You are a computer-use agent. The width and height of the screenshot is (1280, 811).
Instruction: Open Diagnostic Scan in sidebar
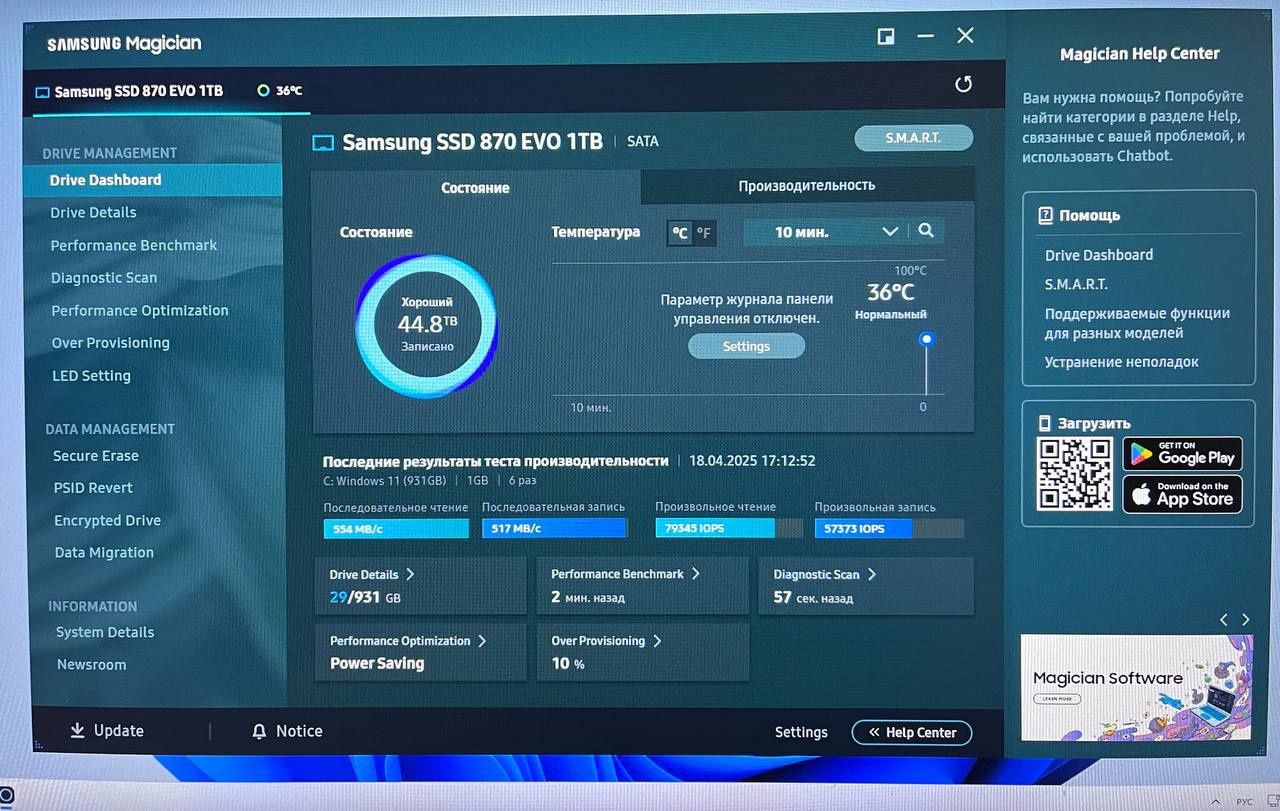pyautogui.click(x=104, y=278)
